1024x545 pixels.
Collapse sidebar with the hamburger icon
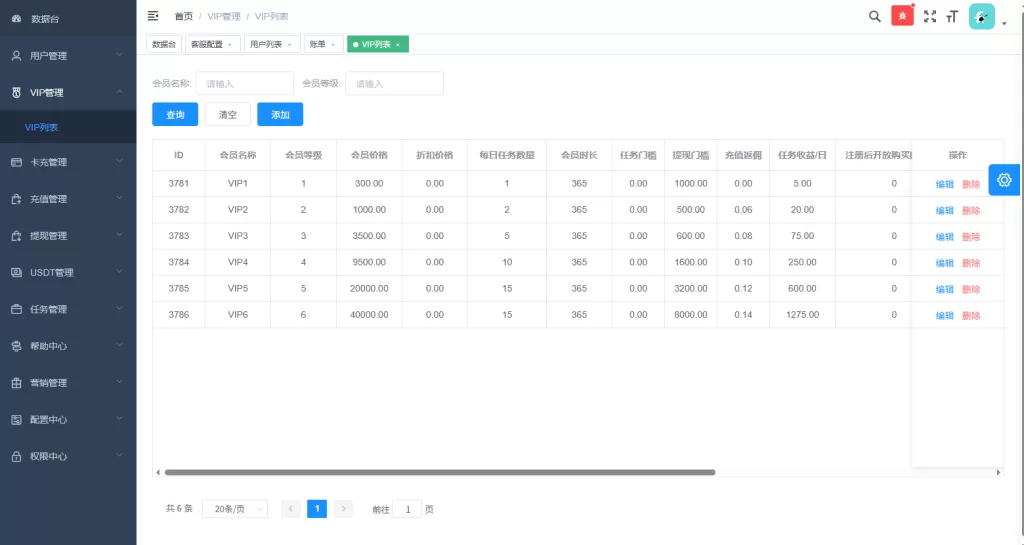(153, 16)
